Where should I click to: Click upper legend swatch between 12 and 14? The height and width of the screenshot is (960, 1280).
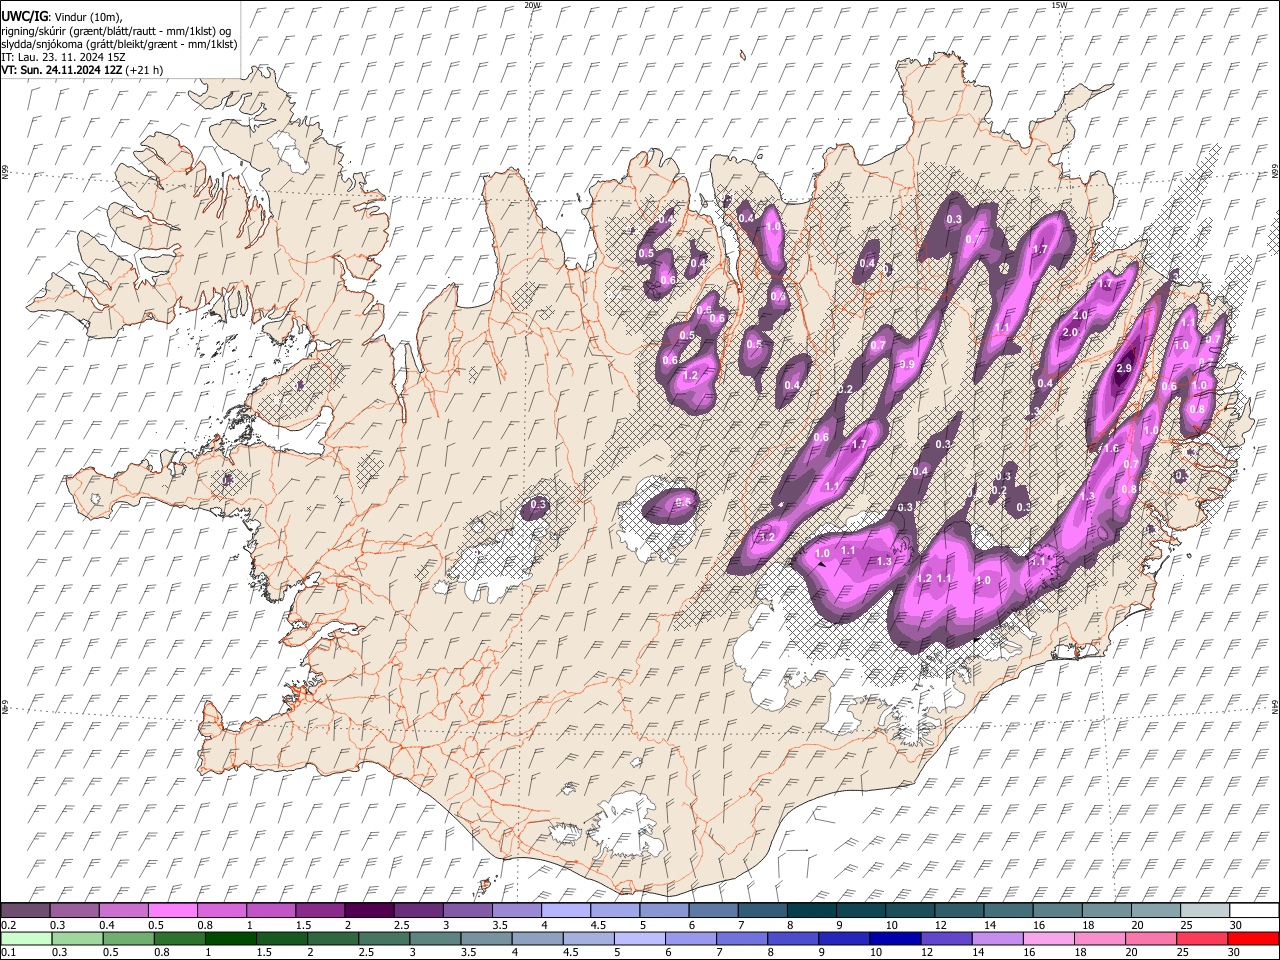coord(958,910)
